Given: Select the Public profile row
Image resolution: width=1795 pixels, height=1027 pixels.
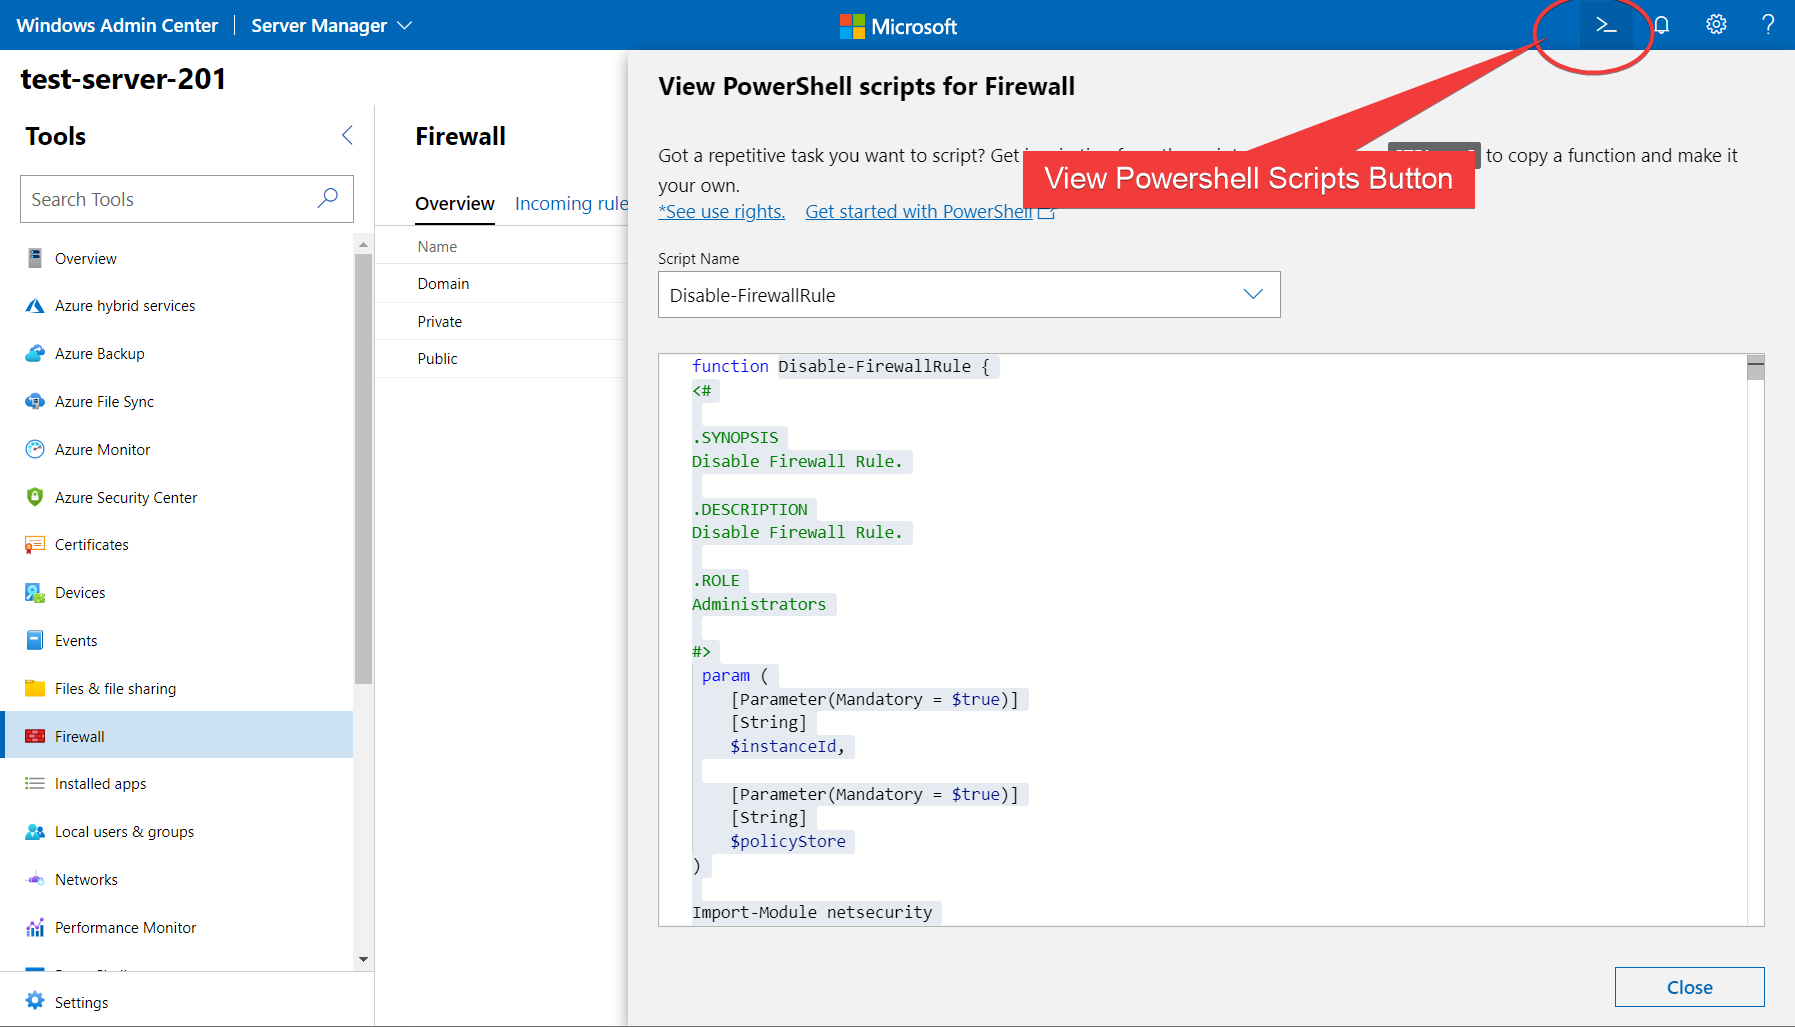Looking at the screenshot, I should point(502,359).
